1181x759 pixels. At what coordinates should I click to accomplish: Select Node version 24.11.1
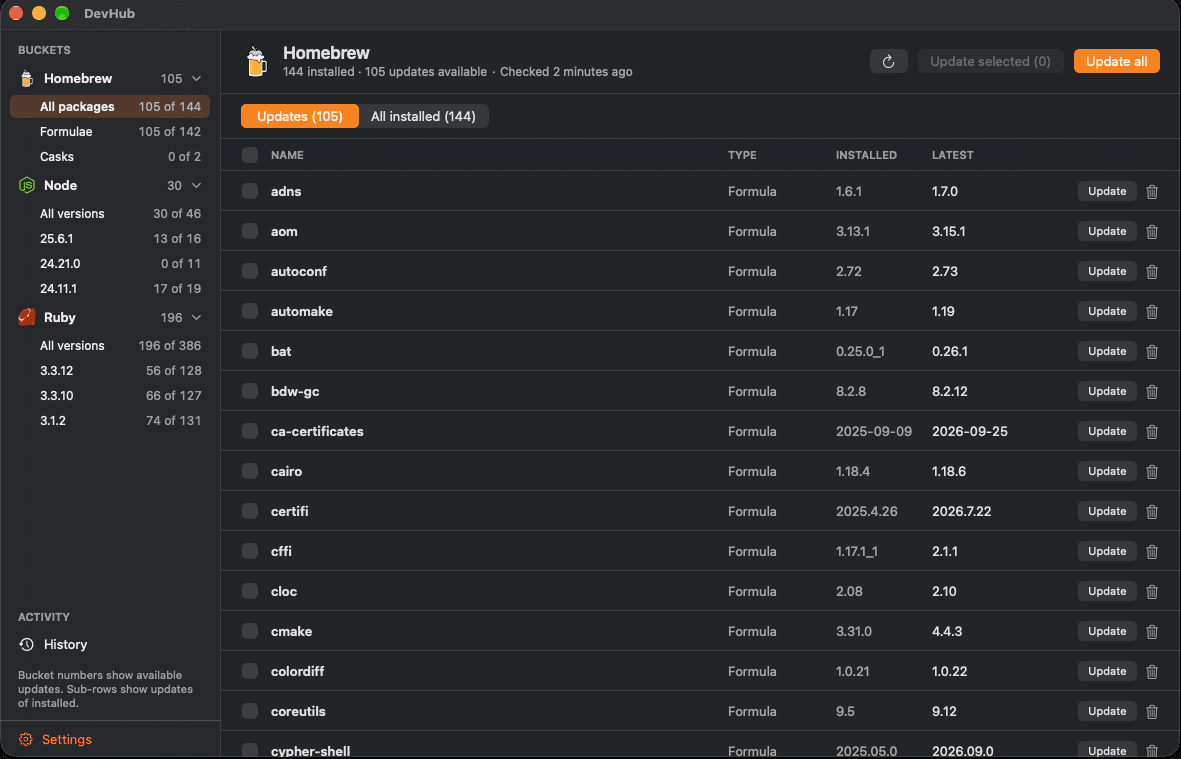tap(110, 288)
